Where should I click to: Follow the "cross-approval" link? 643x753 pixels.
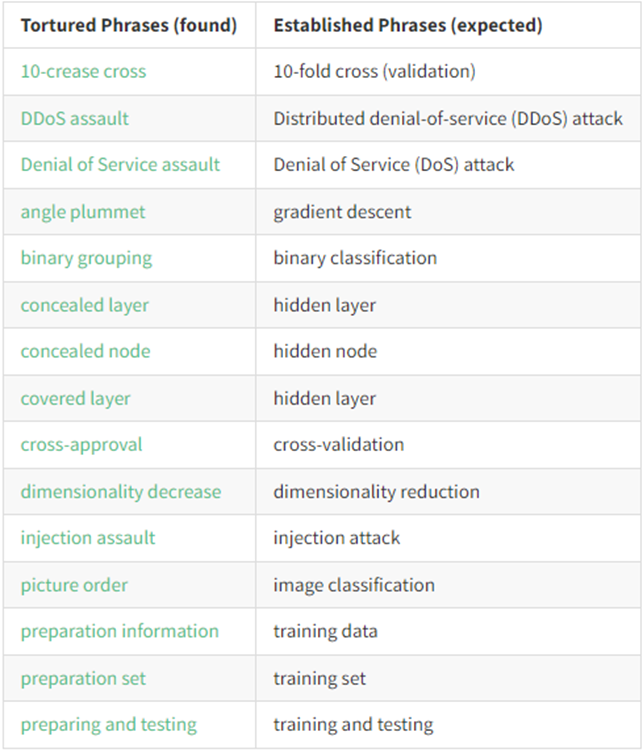coord(81,444)
